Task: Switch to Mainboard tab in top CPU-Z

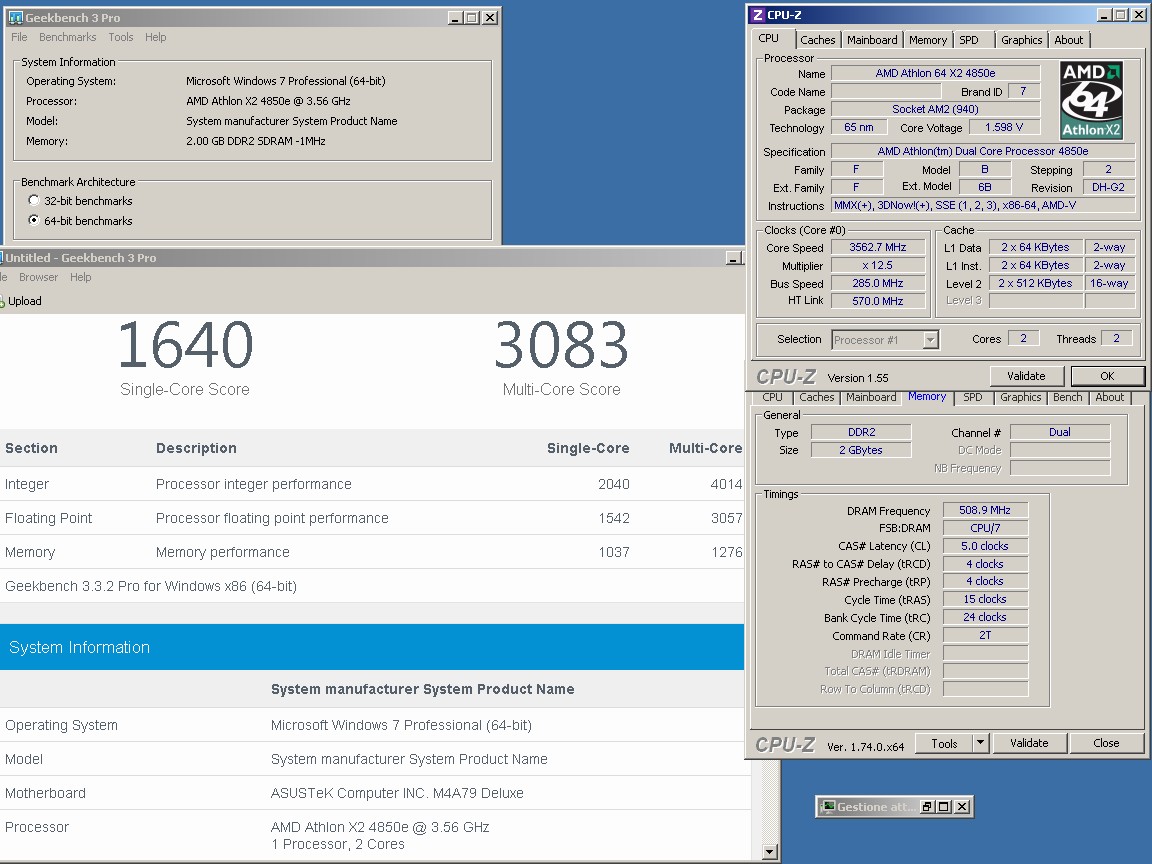Action: (872, 40)
